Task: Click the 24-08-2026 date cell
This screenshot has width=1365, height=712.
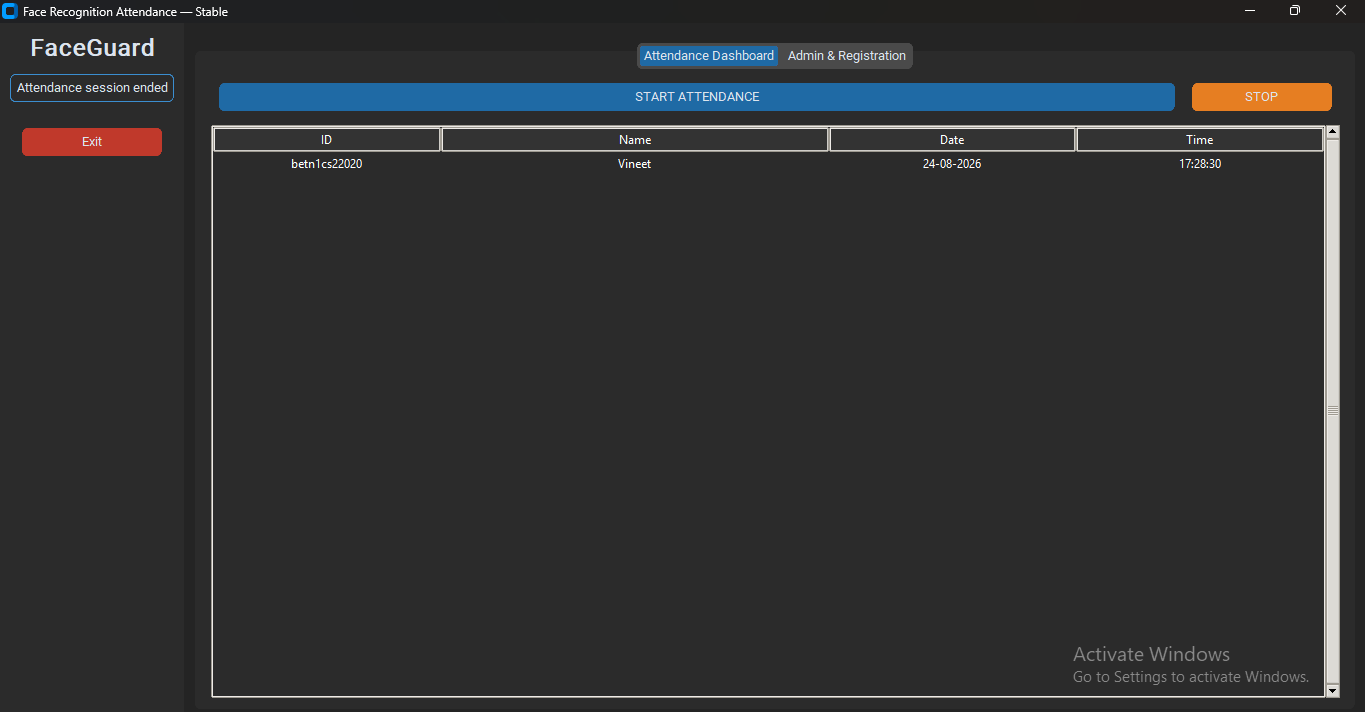Action: click(x=952, y=164)
